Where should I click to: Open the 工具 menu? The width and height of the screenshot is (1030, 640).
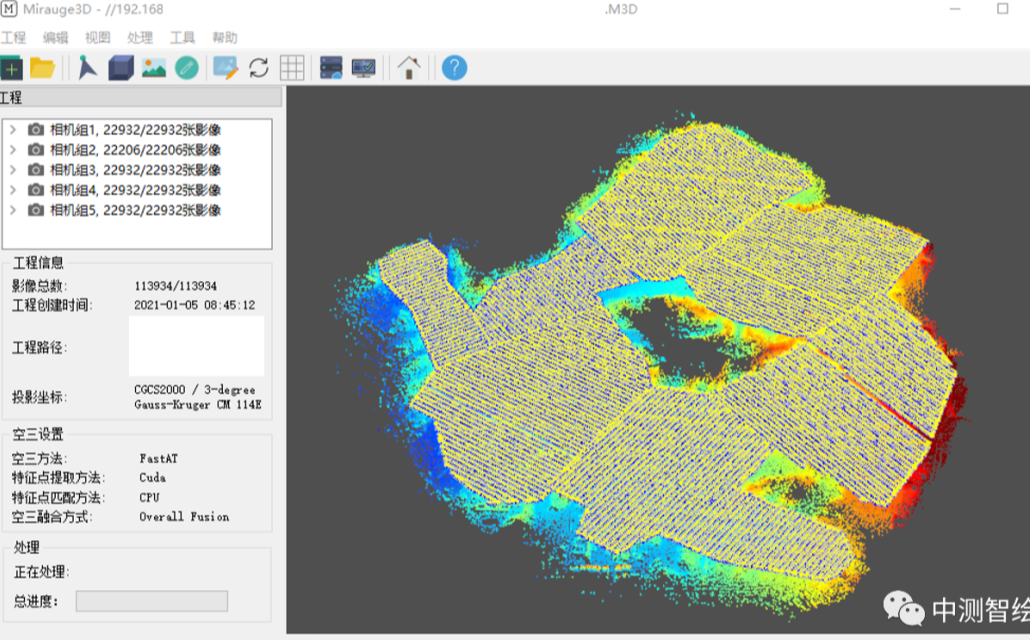(182, 38)
